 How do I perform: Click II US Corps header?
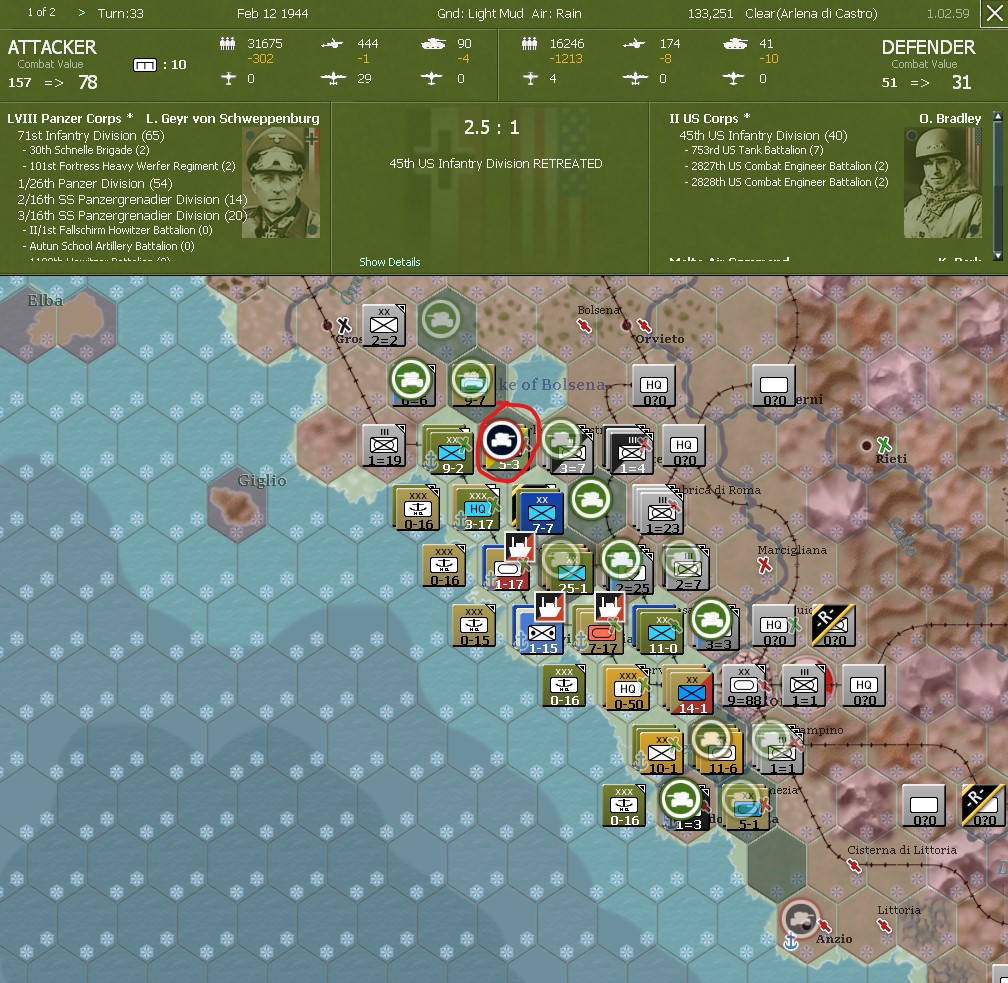(x=709, y=118)
